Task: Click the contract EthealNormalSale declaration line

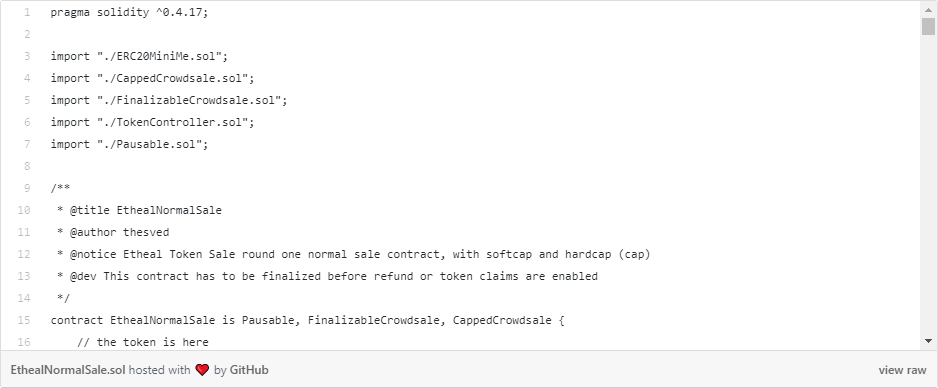Action: point(307,320)
